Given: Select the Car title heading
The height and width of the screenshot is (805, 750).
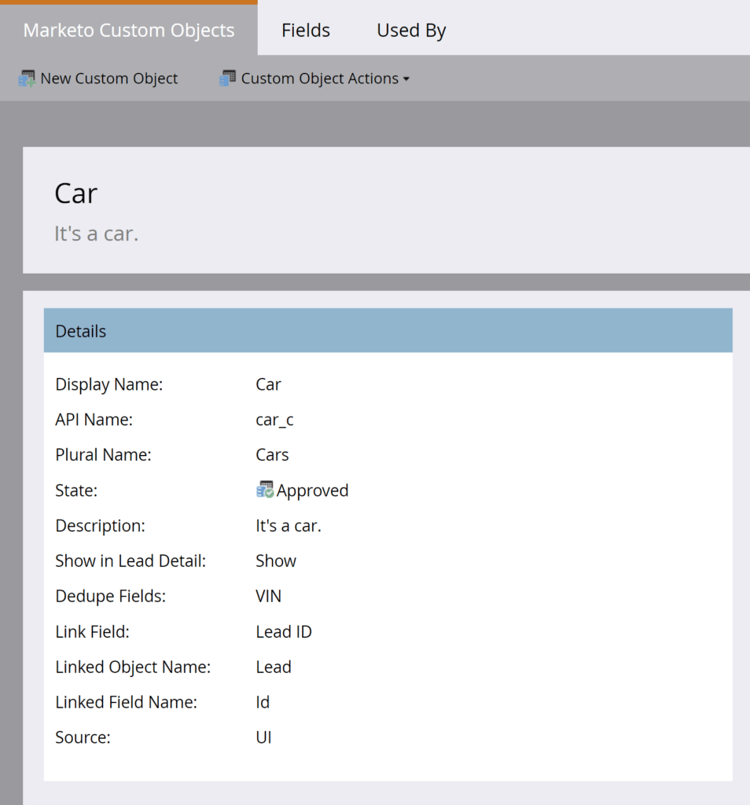Looking at the screenshot, I should (76, 194).
